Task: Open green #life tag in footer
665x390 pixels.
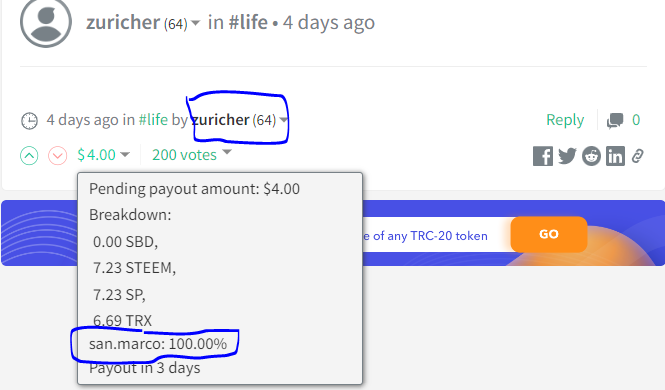Action: pos(153,120)
